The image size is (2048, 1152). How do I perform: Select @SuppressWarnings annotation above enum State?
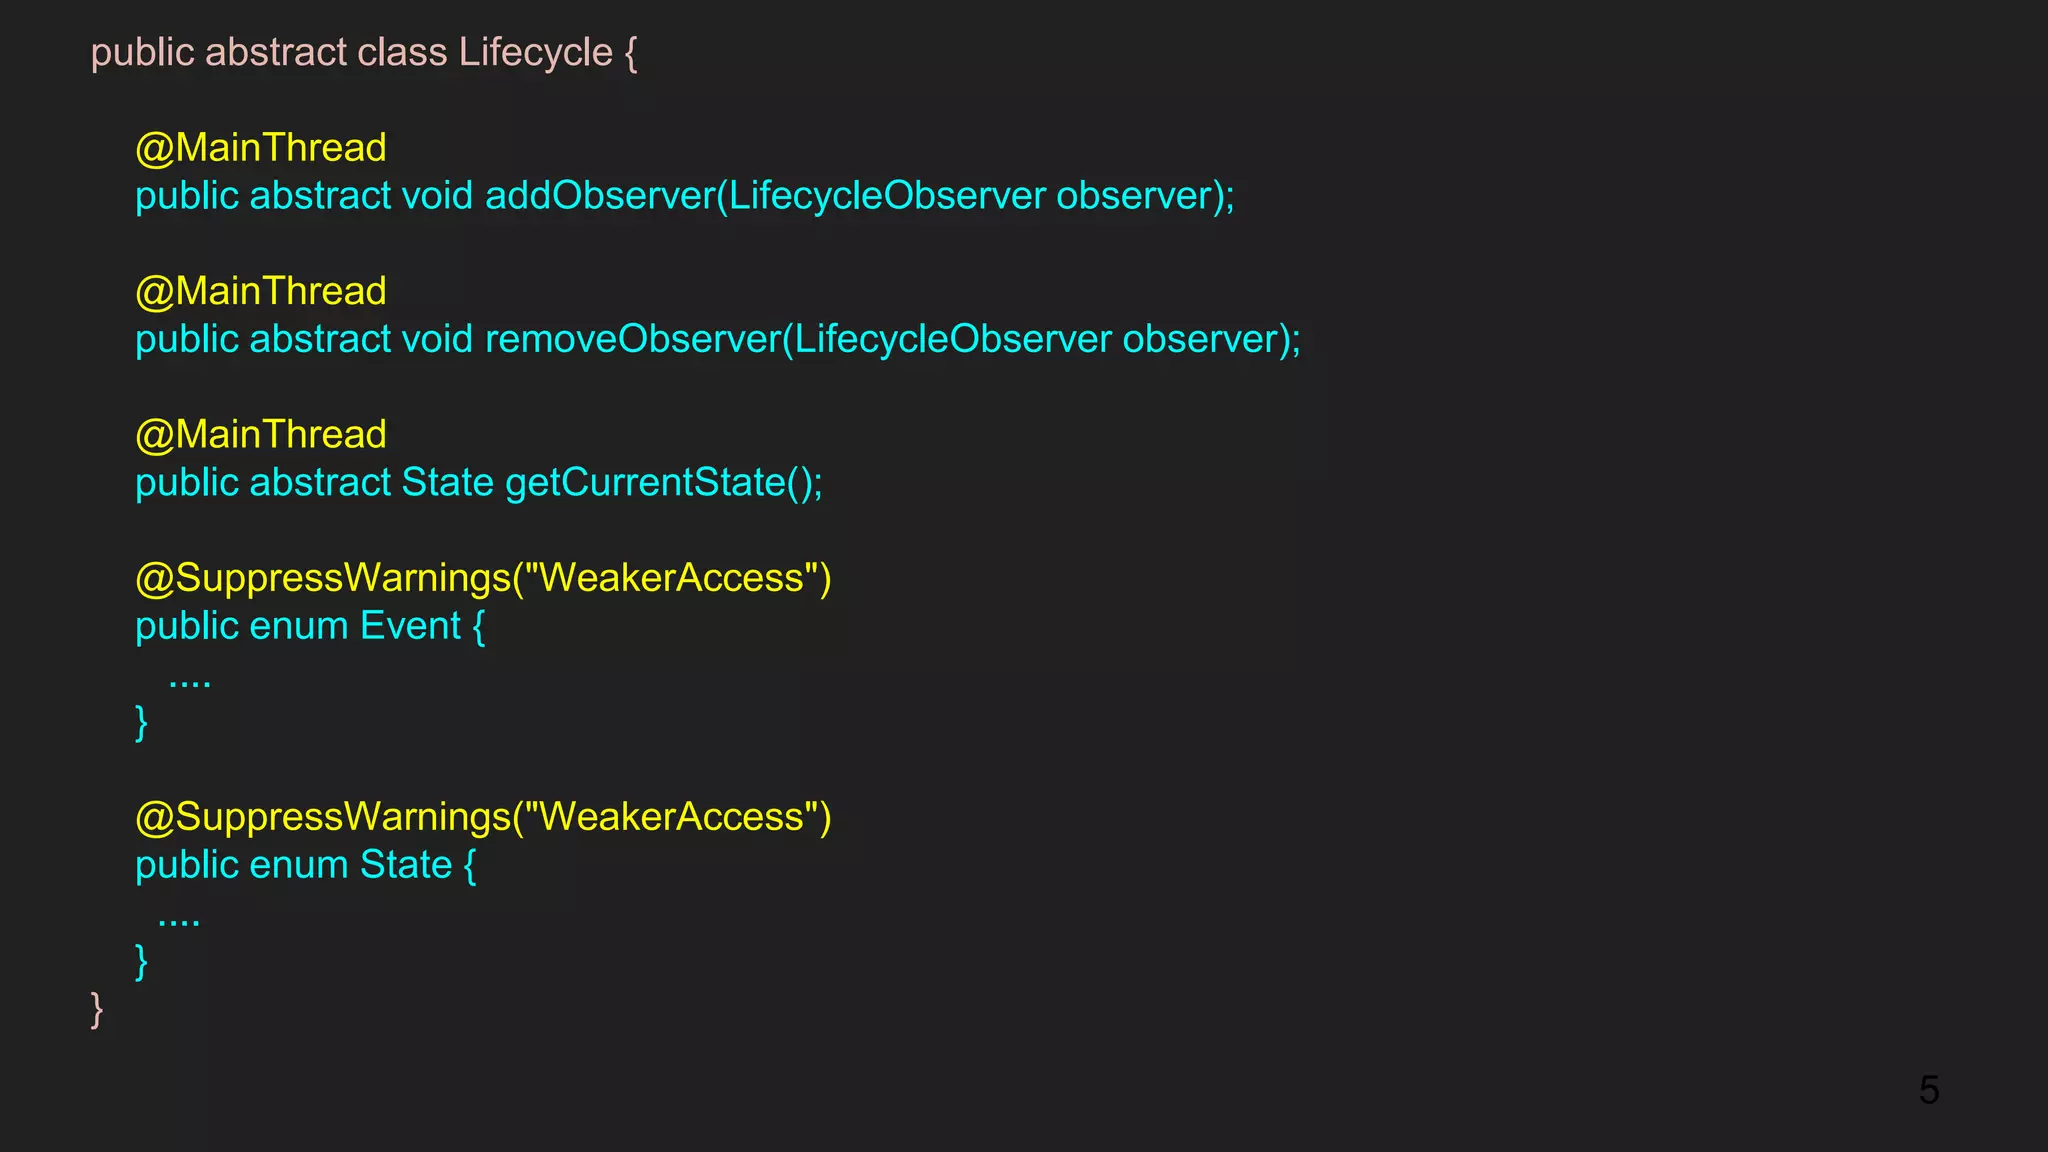(483, 818)
